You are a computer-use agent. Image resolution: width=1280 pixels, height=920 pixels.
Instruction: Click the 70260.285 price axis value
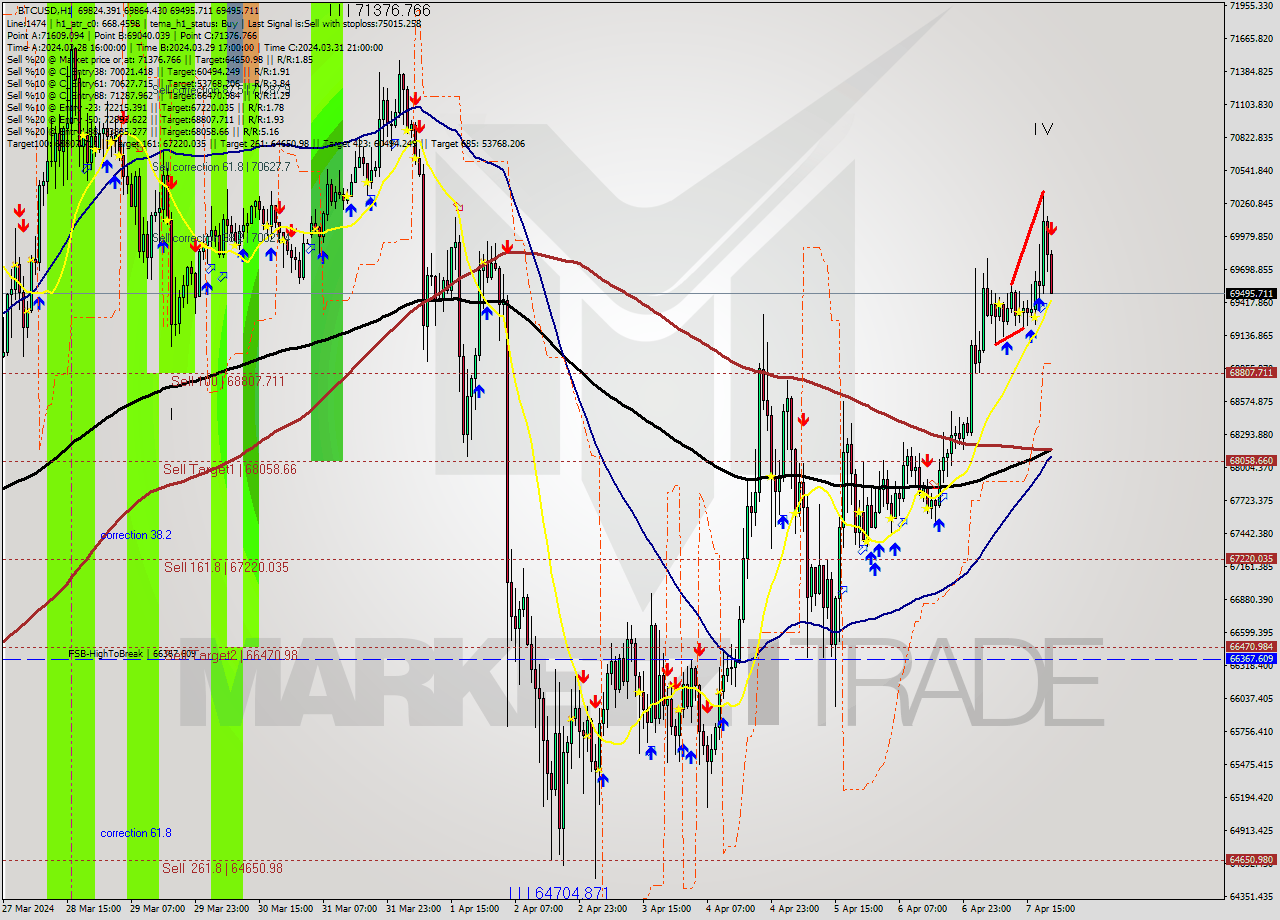coord(1250,204)
